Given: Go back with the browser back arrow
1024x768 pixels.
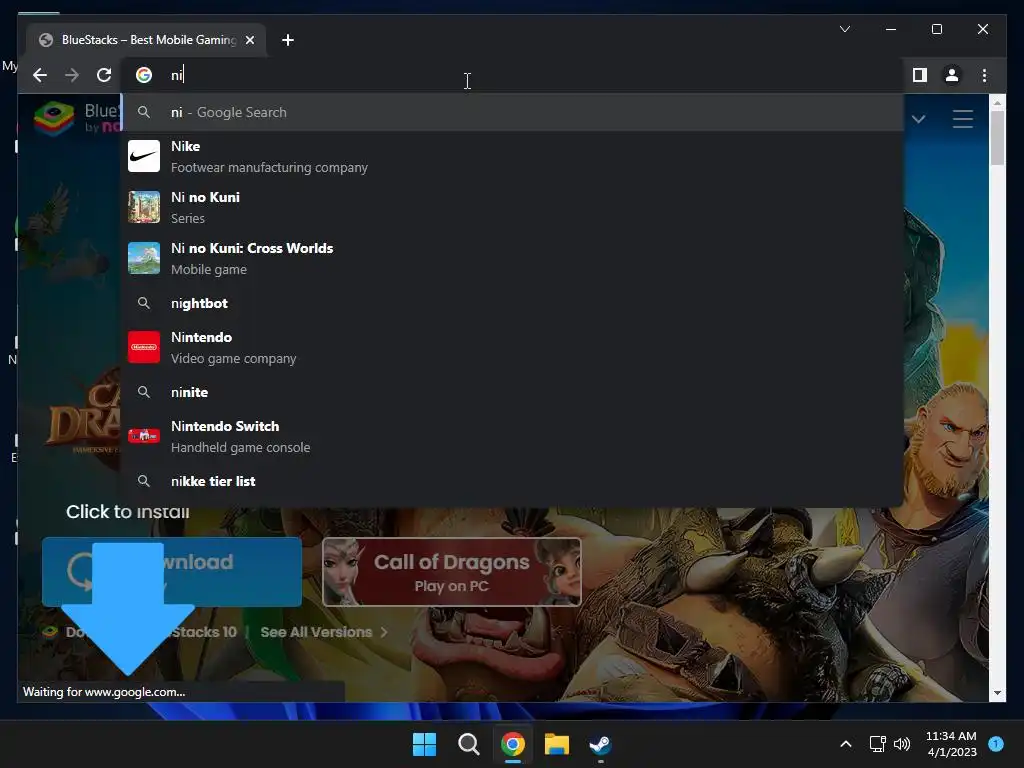Looking at the screenshot, I should tap(40, 75).
